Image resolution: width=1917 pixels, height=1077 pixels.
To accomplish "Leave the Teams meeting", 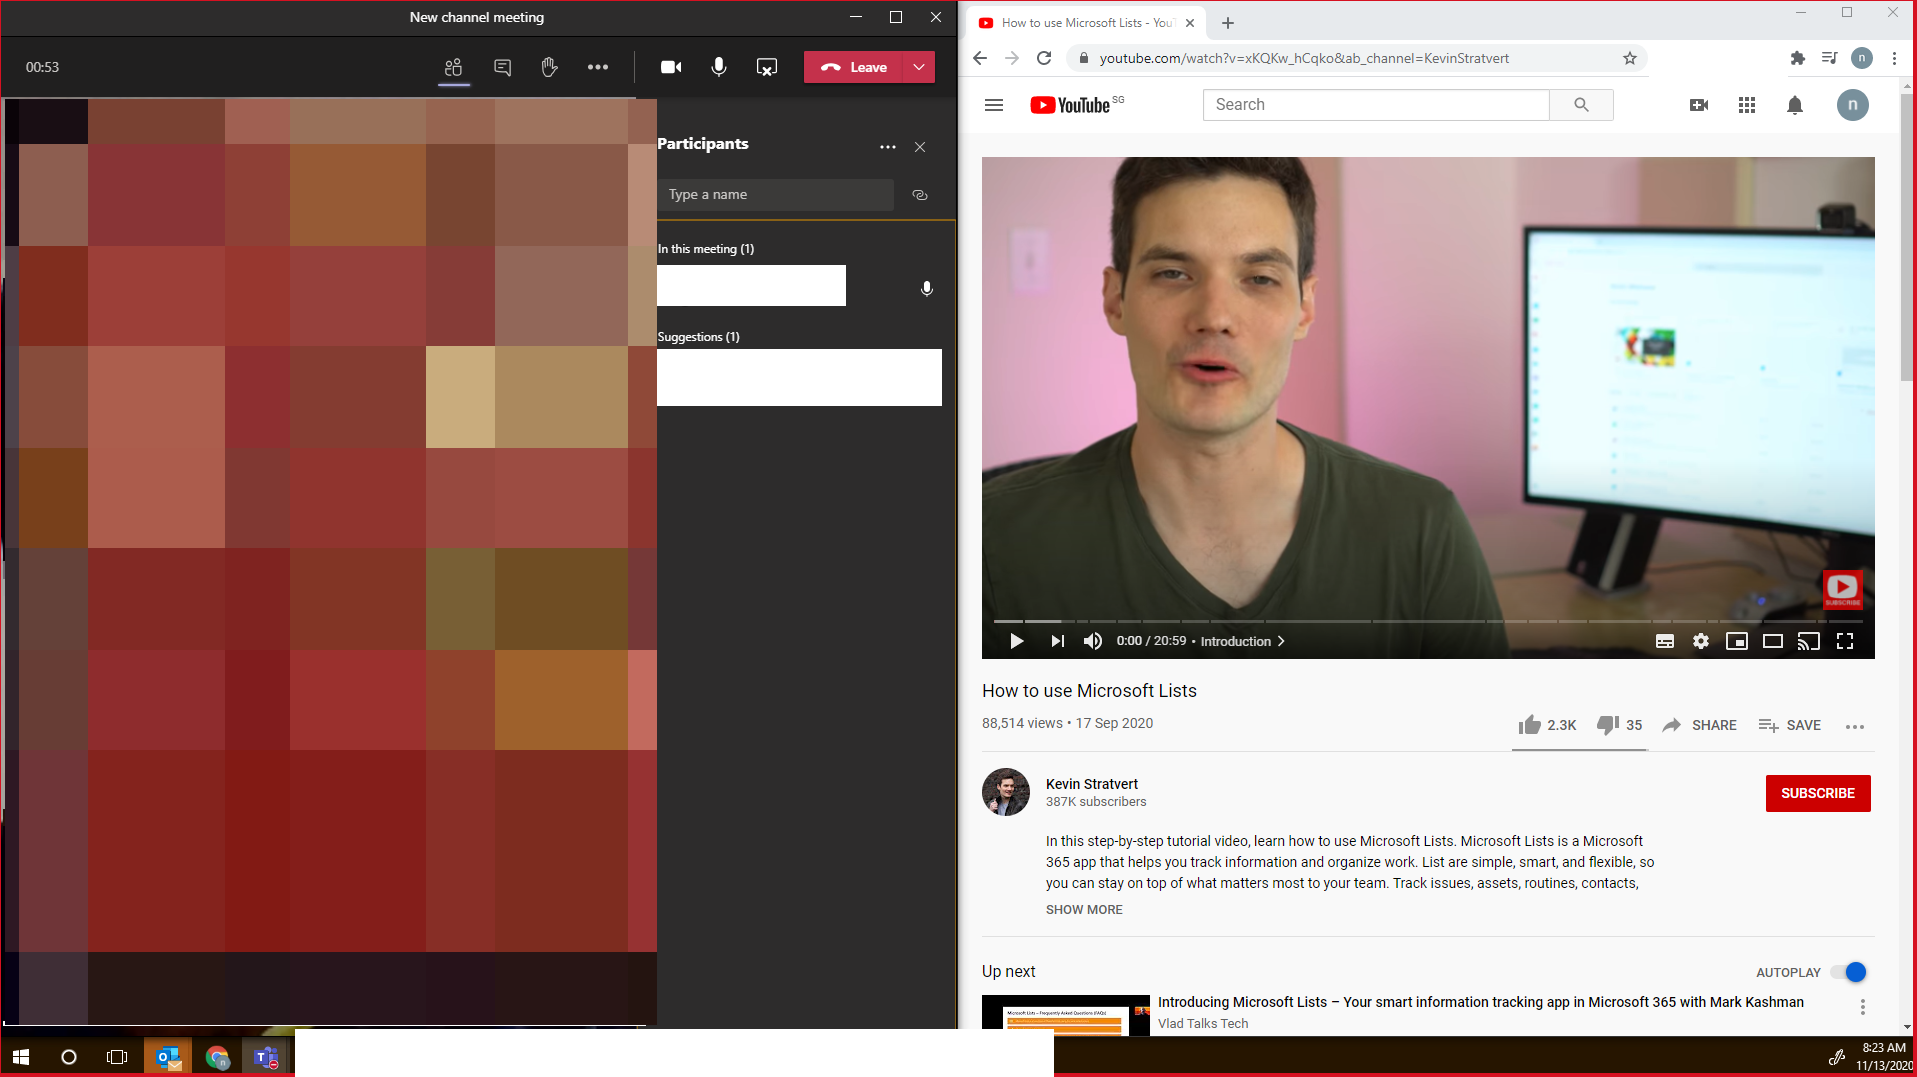I will (x=854, y=67).
